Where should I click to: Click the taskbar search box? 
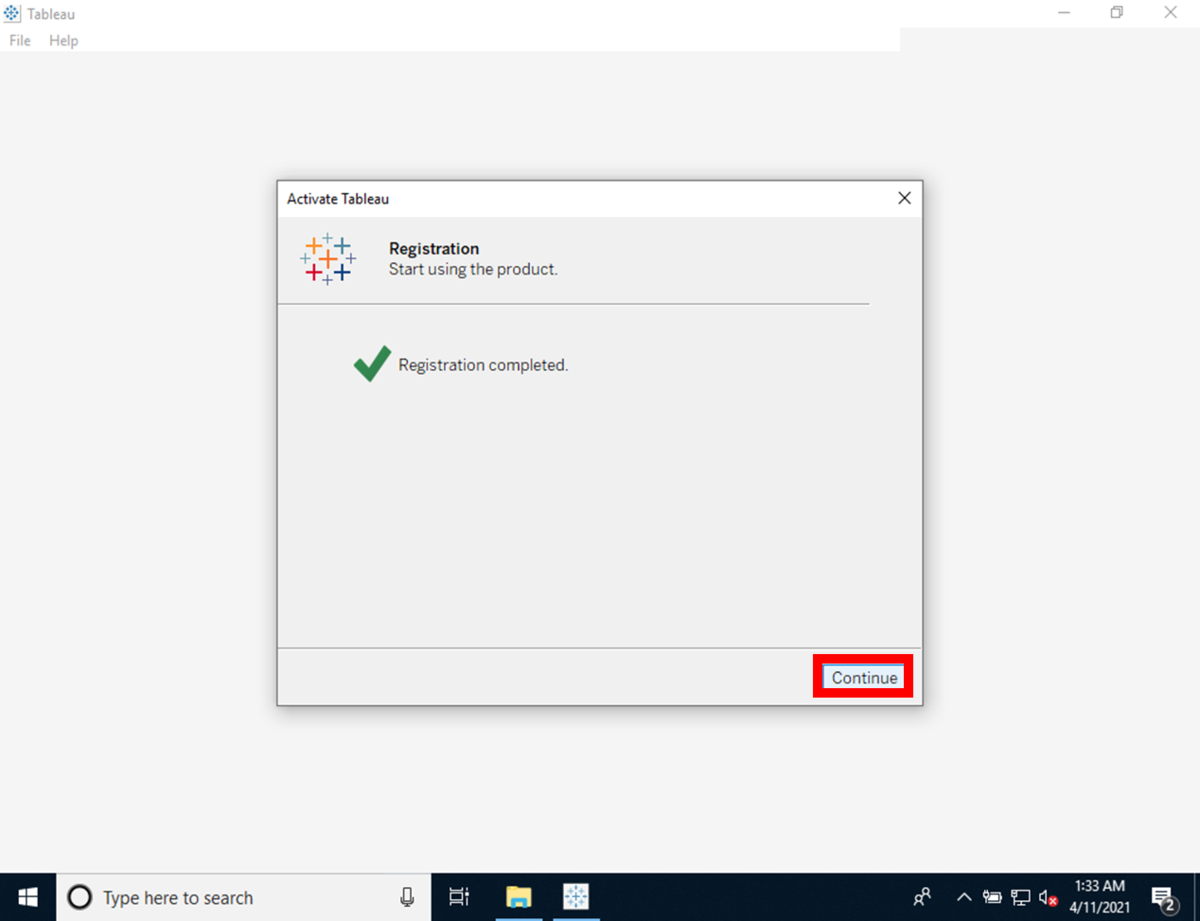[x=244, y=897]
